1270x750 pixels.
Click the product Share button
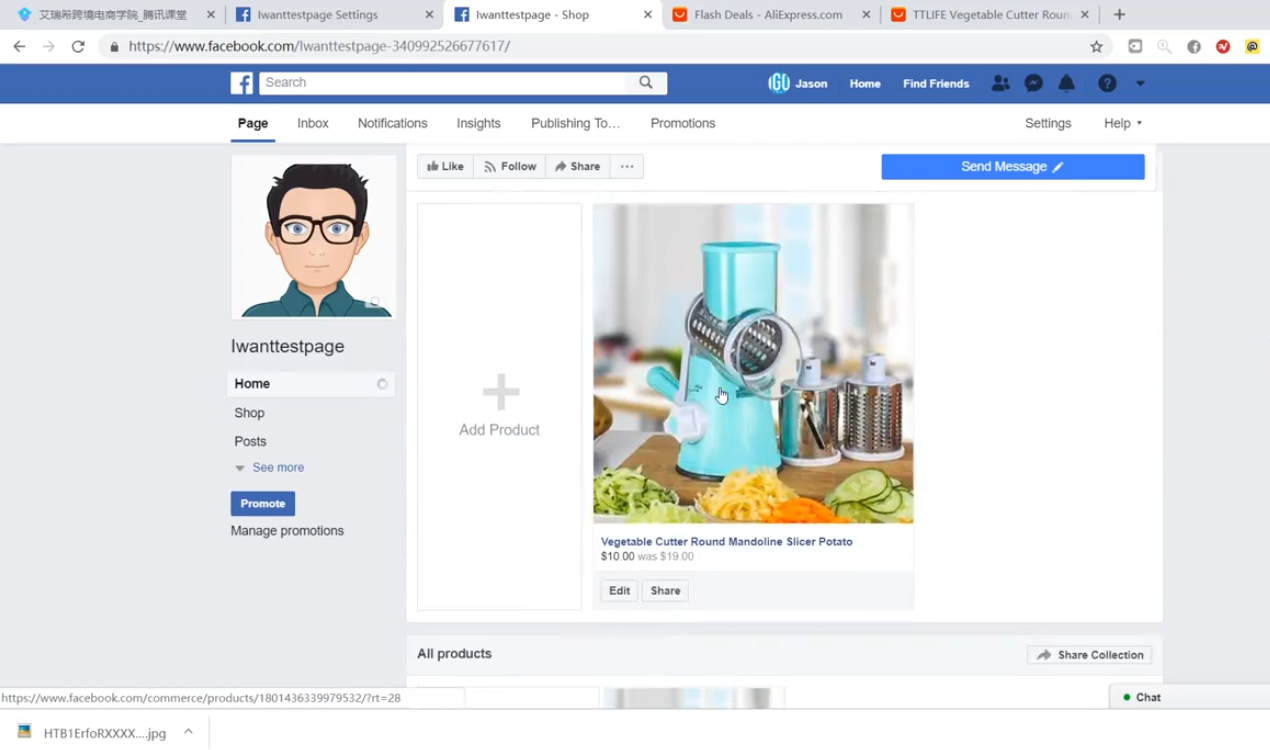pyautogui.click(x=665, y=591)
